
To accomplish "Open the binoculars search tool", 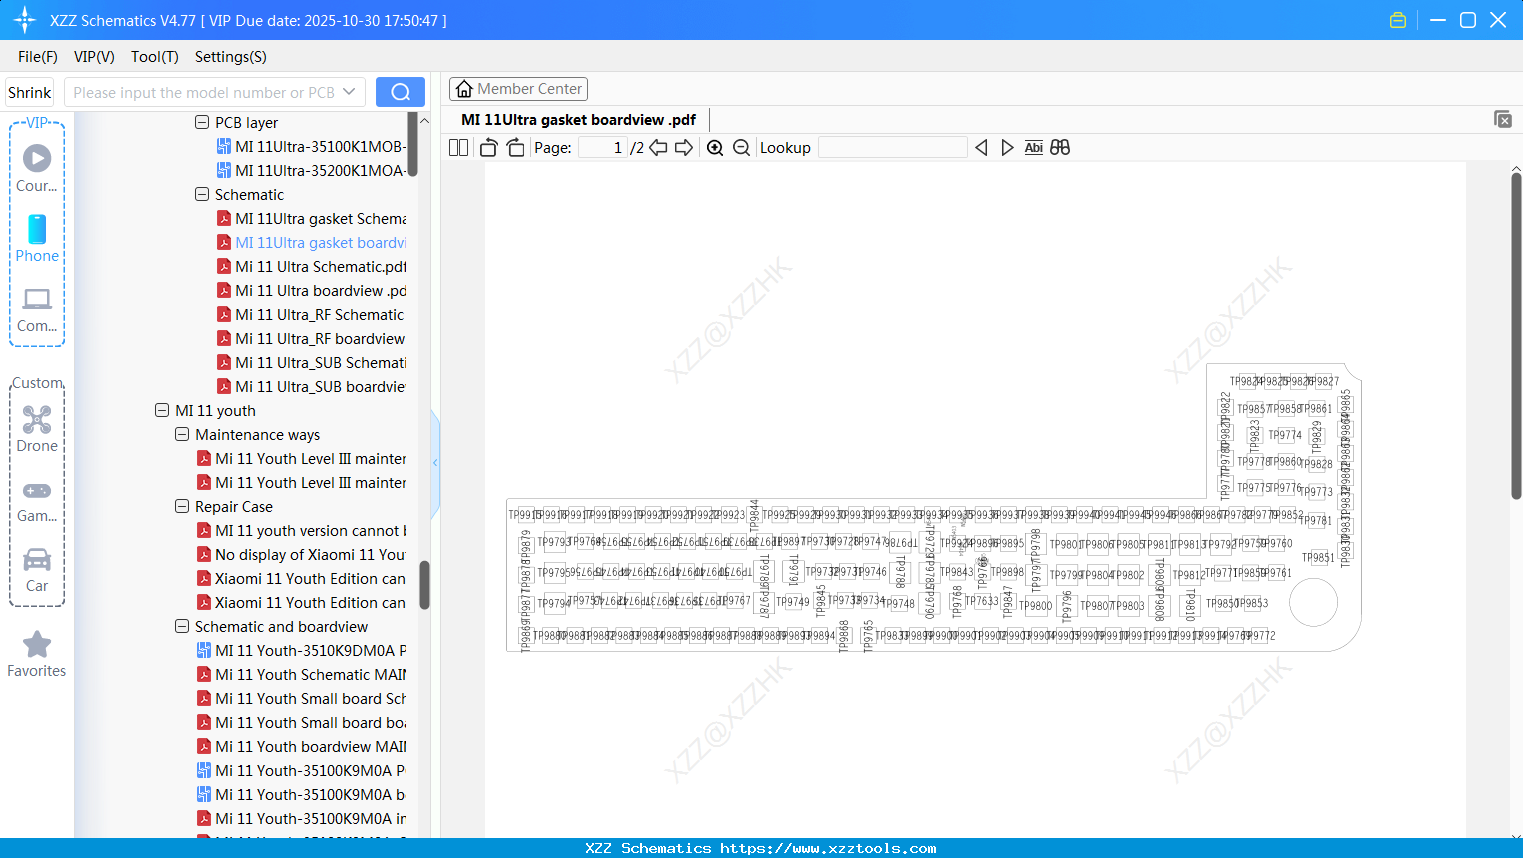I will (x=1060, y=147).
